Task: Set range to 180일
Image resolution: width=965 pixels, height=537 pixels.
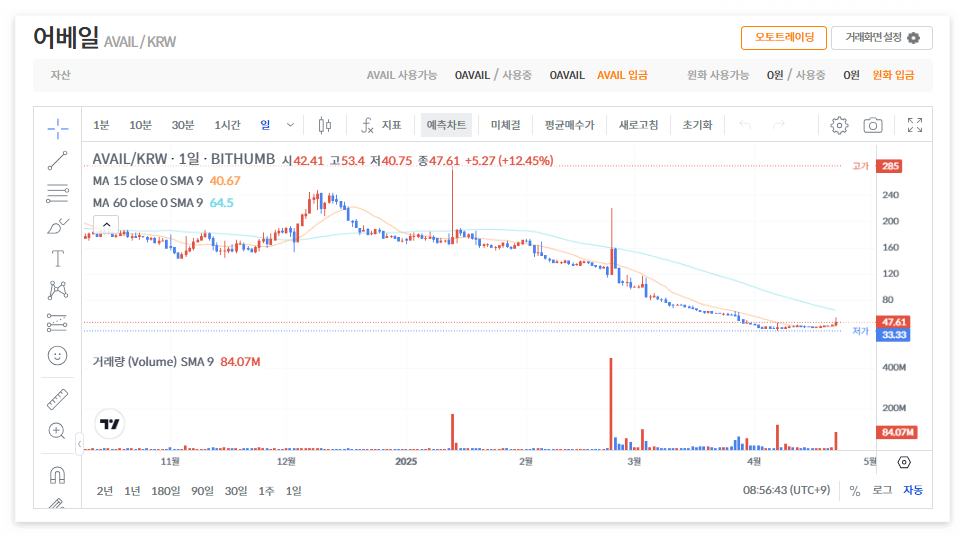Action: pos(166,491)
